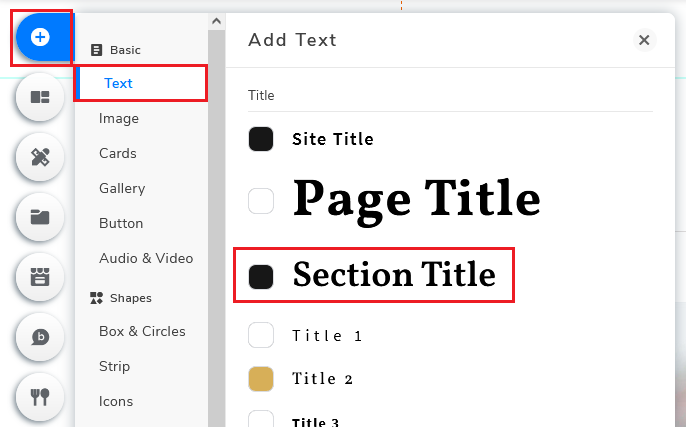Click the white Title 1 swatch

click(261, 335)
